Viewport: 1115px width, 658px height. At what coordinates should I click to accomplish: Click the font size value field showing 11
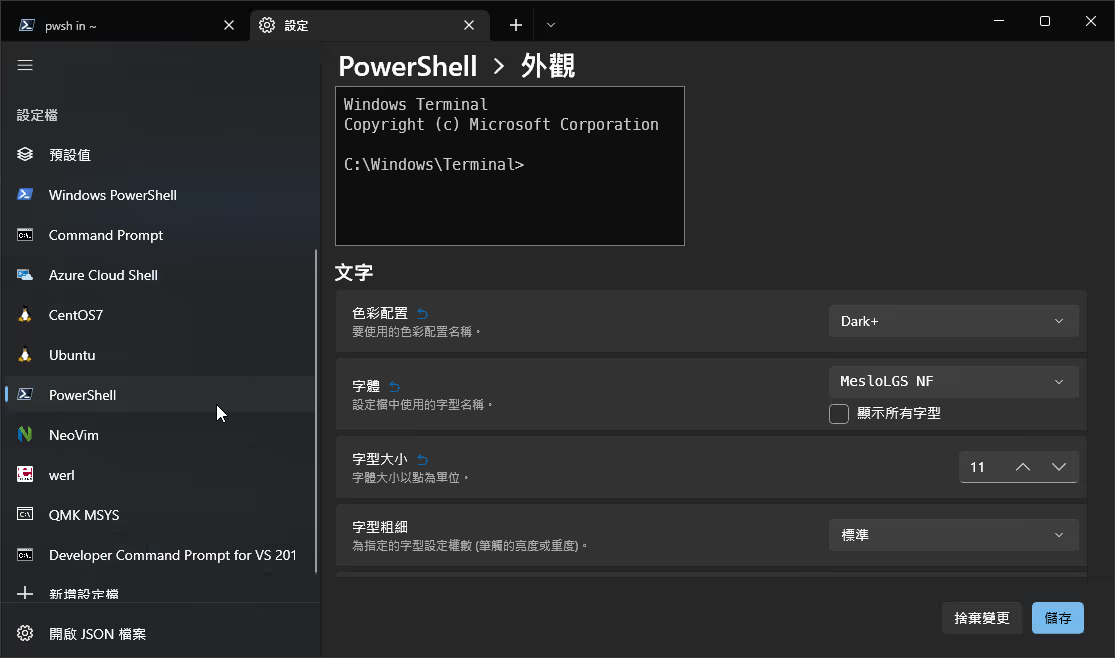980,466
